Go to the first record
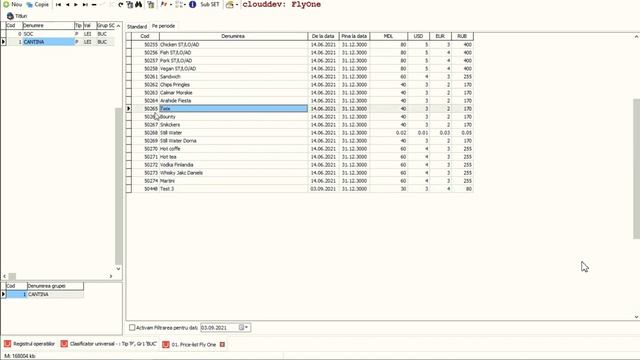This screenshot has height=360, width=640. click(58, 4)
